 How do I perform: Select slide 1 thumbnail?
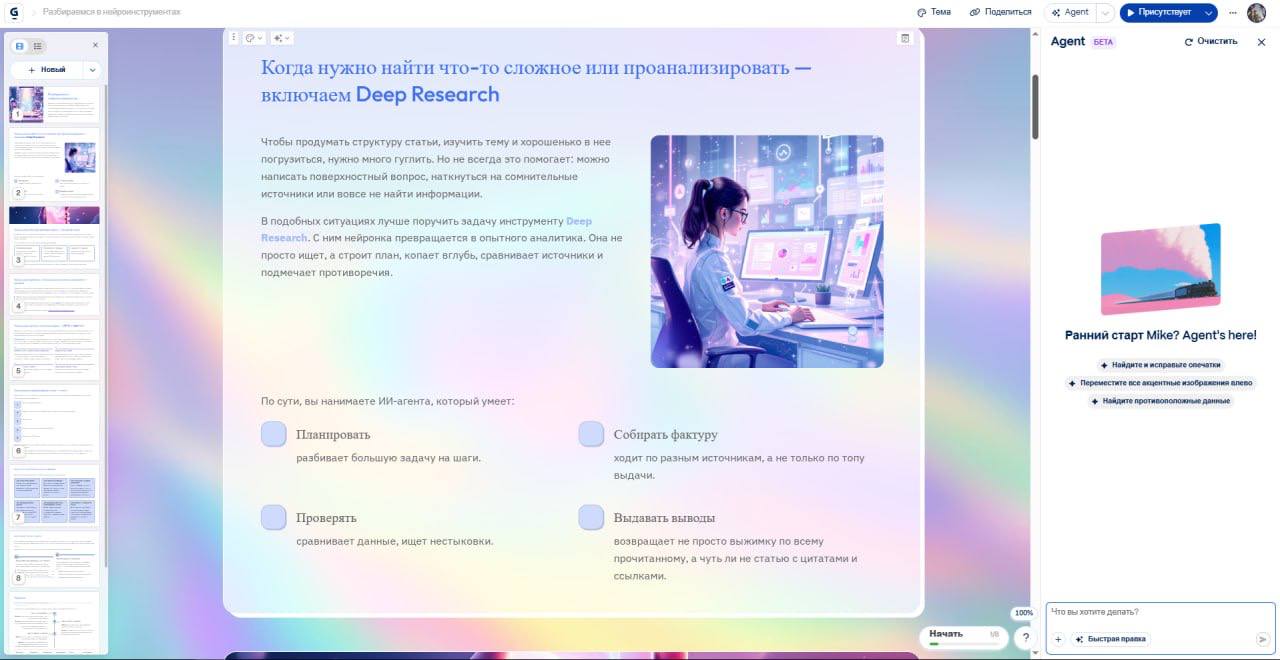[55, 104]
